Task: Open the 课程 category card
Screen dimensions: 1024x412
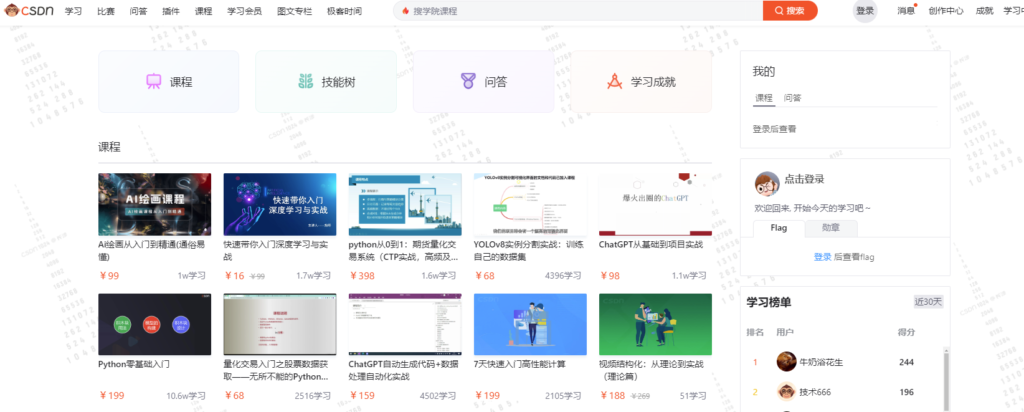Action: click(168, 82)
